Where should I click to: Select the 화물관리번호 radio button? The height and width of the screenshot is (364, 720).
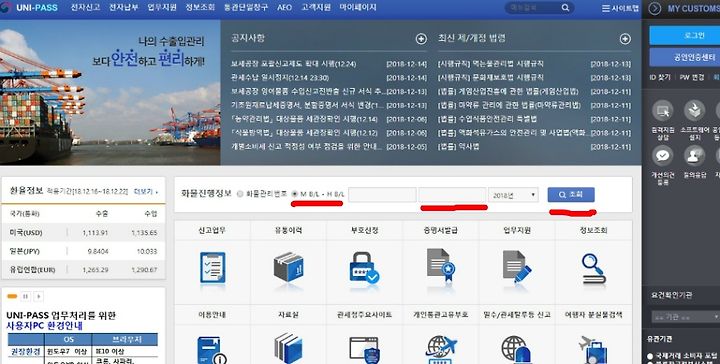click(x=240, y=194)
